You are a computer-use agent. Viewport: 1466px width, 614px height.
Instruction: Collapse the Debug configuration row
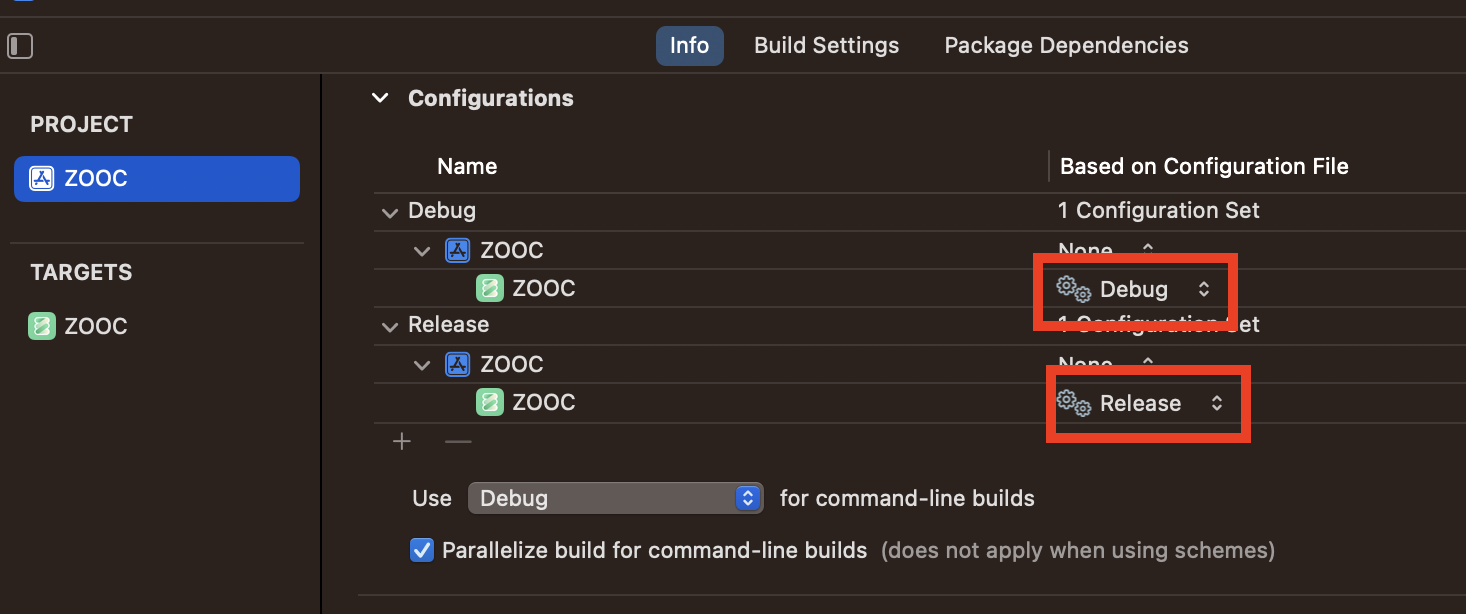(388, 212)
